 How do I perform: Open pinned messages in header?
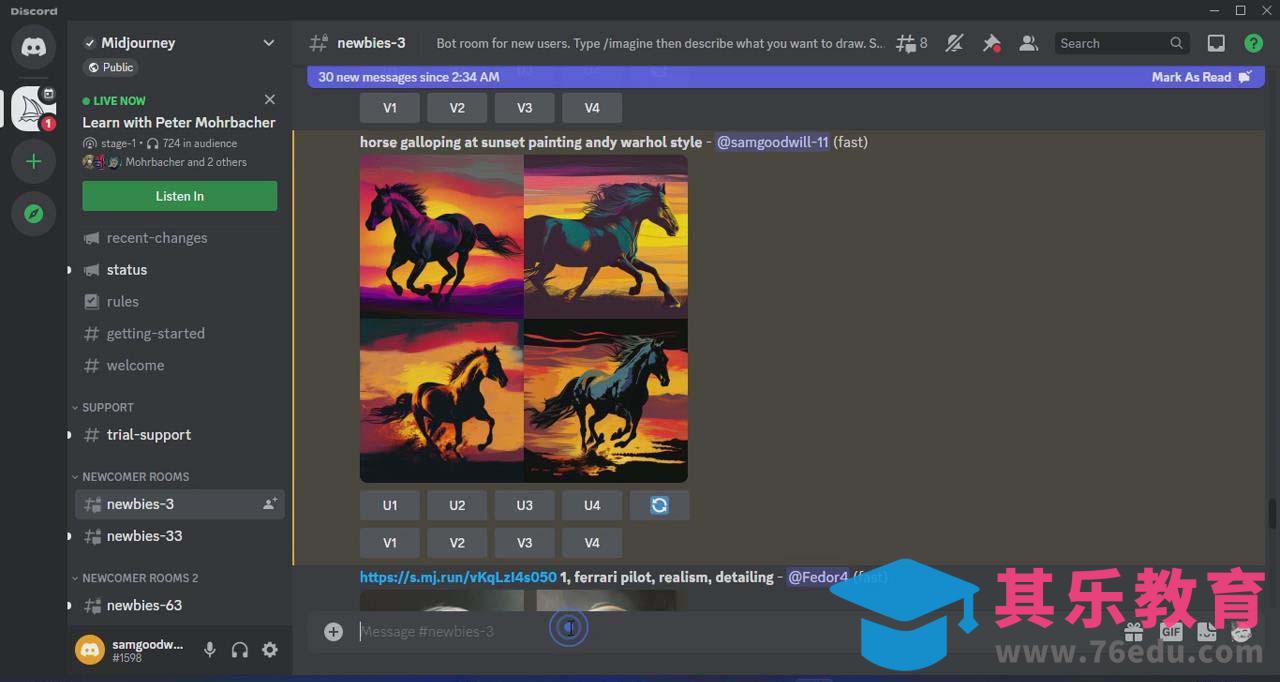pyautogui.click(x=991, y=43)
